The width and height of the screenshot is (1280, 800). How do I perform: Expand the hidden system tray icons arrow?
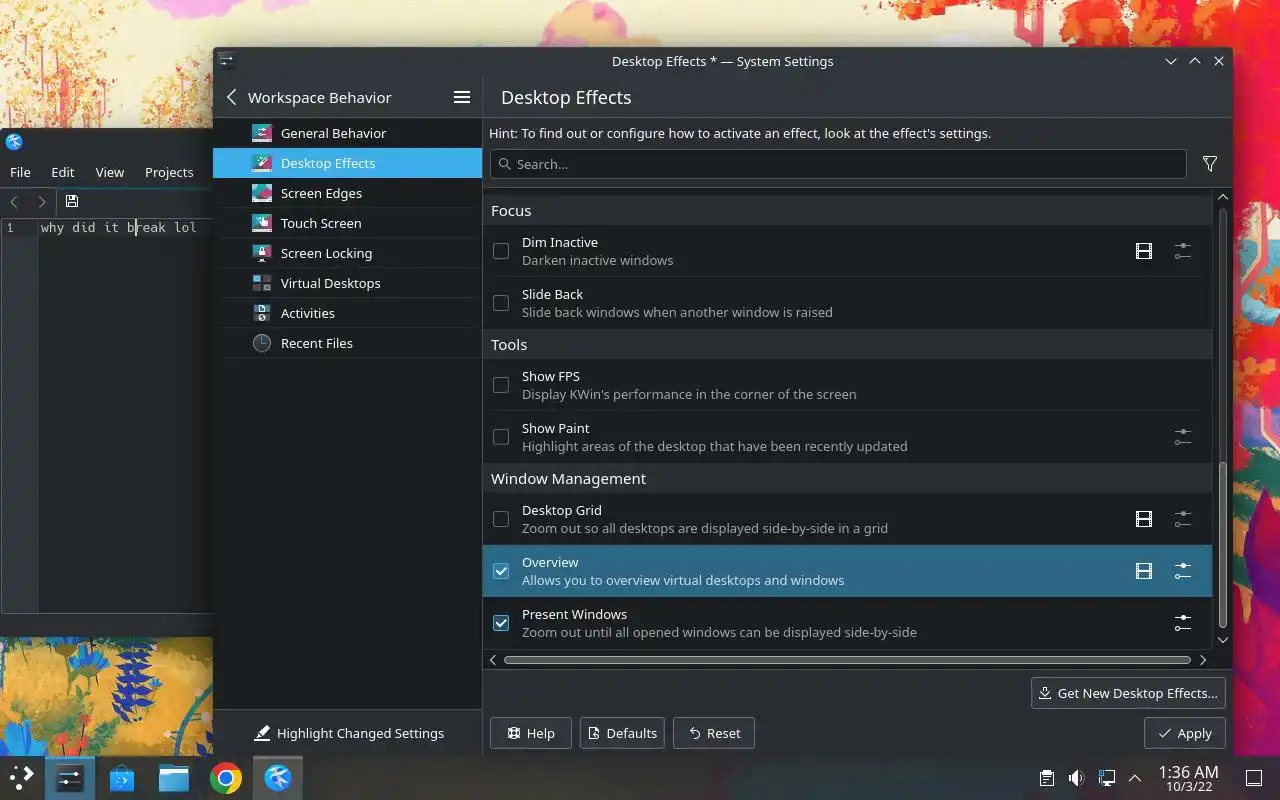point(1135,778)
